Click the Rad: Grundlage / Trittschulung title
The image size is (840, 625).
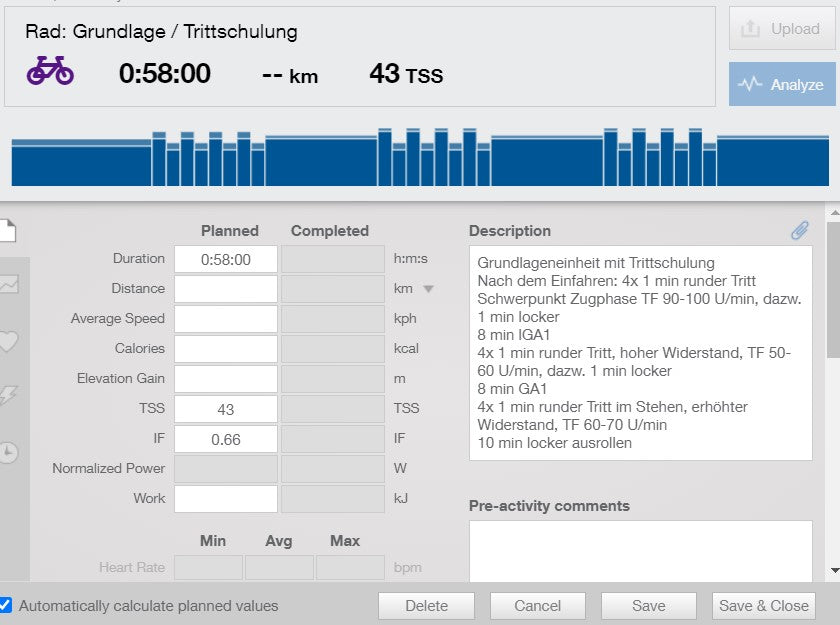tap(160, 31)
